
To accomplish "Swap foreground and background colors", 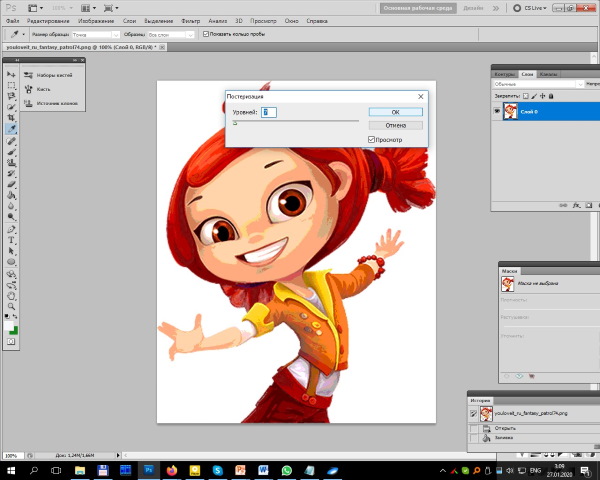I will [15, 316].
